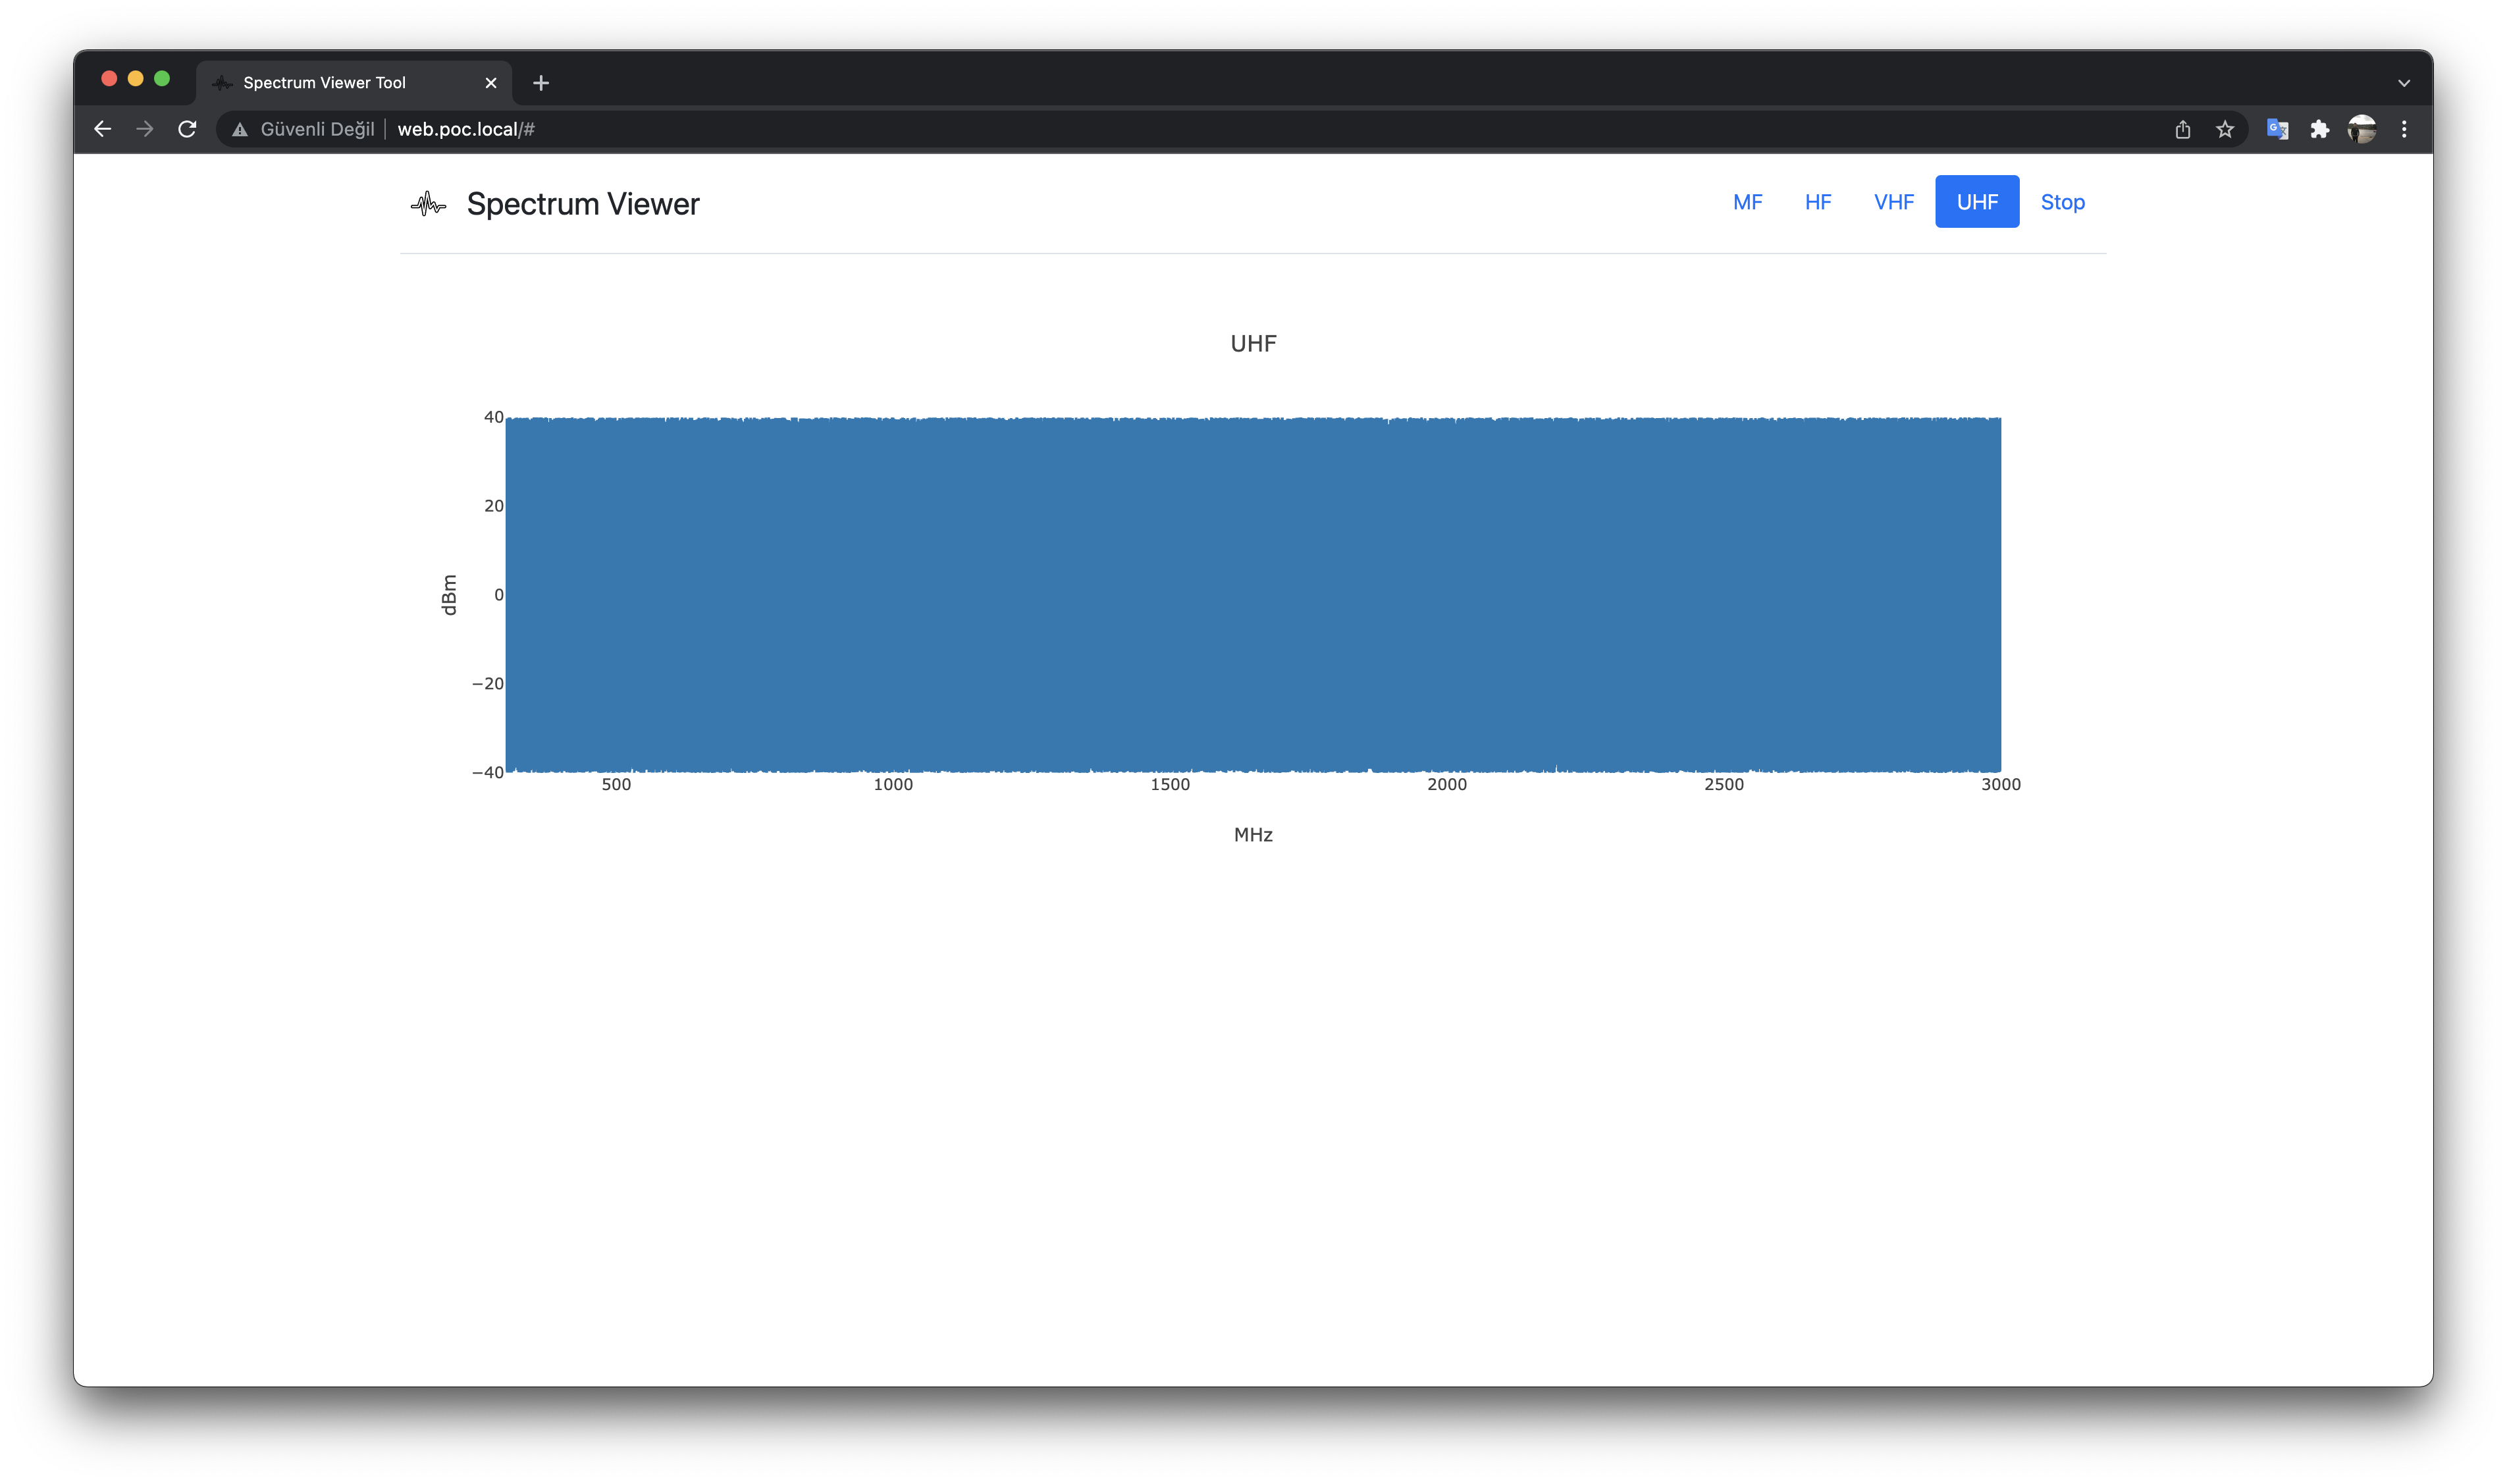
Task: Expand tab search chevron dropdown
Action: (x=2404, y=83)
